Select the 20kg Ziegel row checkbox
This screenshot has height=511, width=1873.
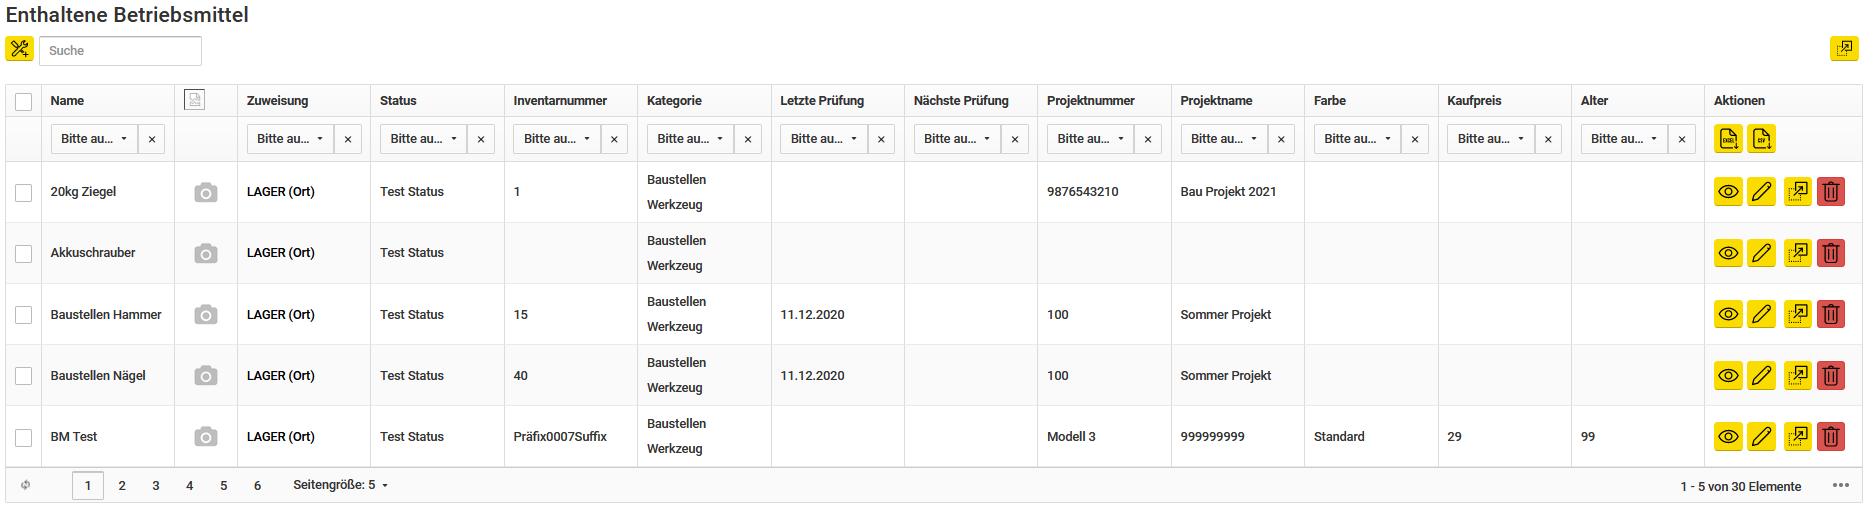tap(24, 192)
